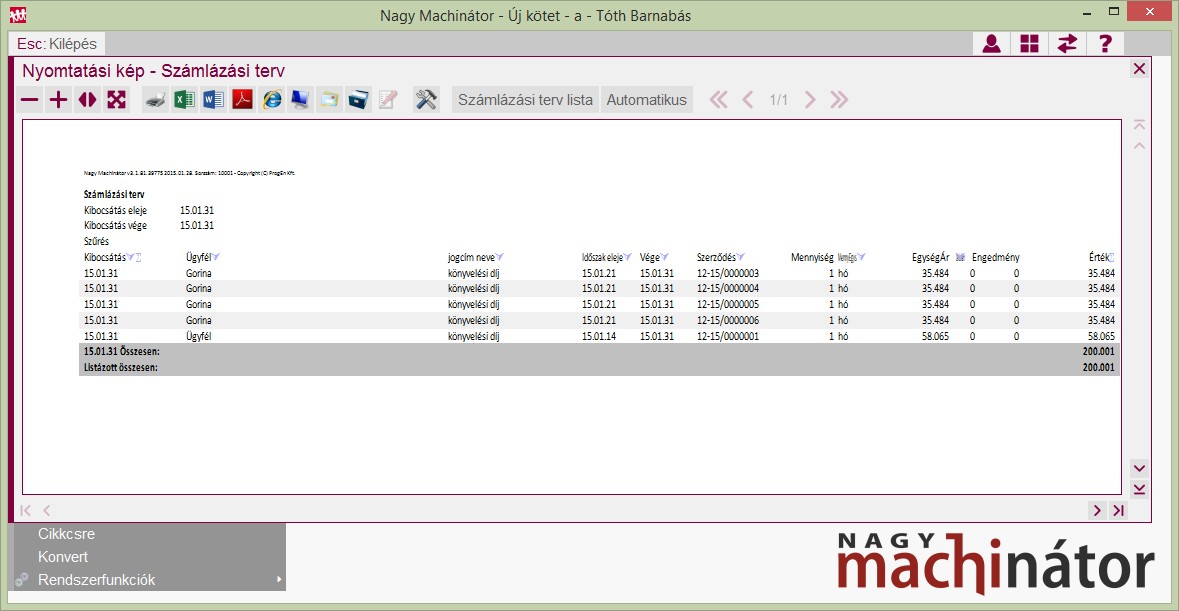This screenshot has height=611, width=1179.
Task: Zoom out the print preview with minus icon
Action: 30,100
